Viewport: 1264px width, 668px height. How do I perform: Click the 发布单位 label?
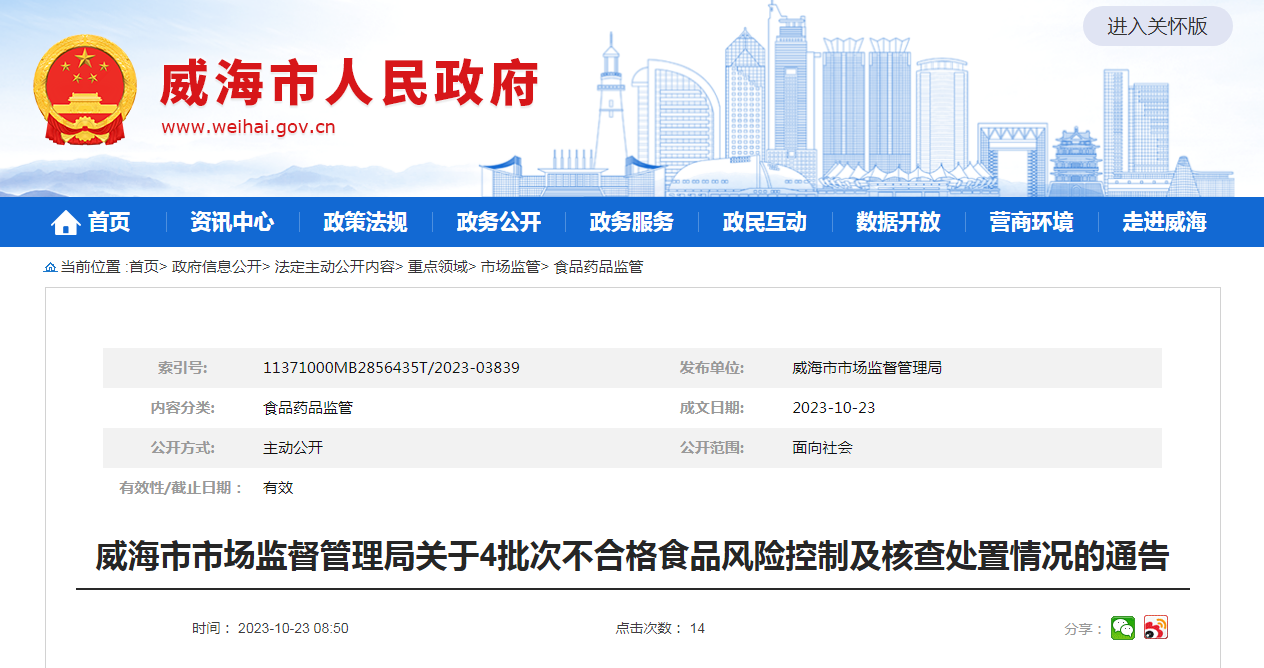[x=712, y=368]
